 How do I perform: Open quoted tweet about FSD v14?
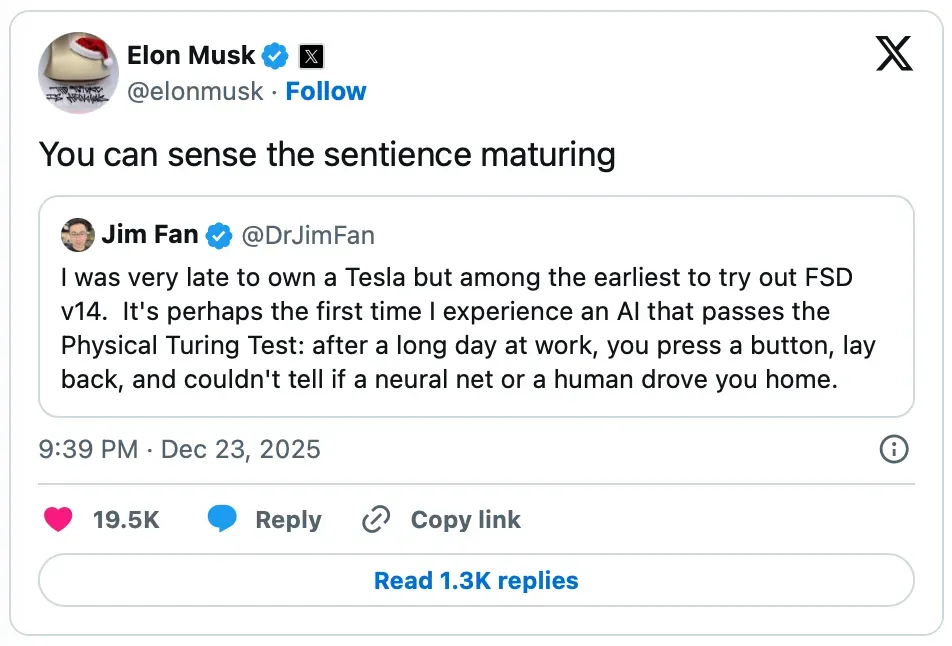coord(476,330)
